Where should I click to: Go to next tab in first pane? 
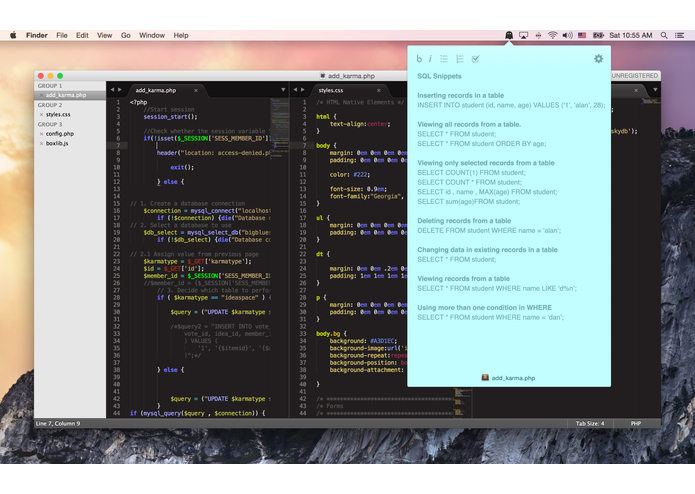click(x=120, y=90)
